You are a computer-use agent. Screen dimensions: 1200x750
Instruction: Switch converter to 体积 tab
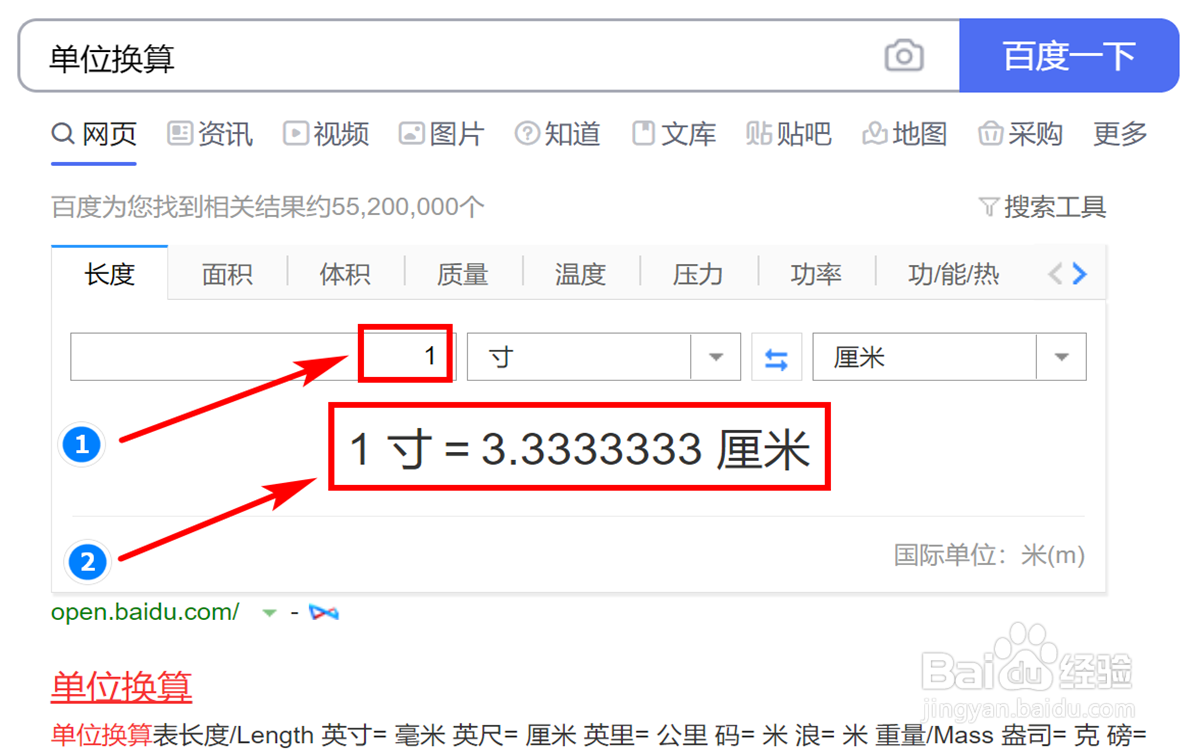click(345, 273)
